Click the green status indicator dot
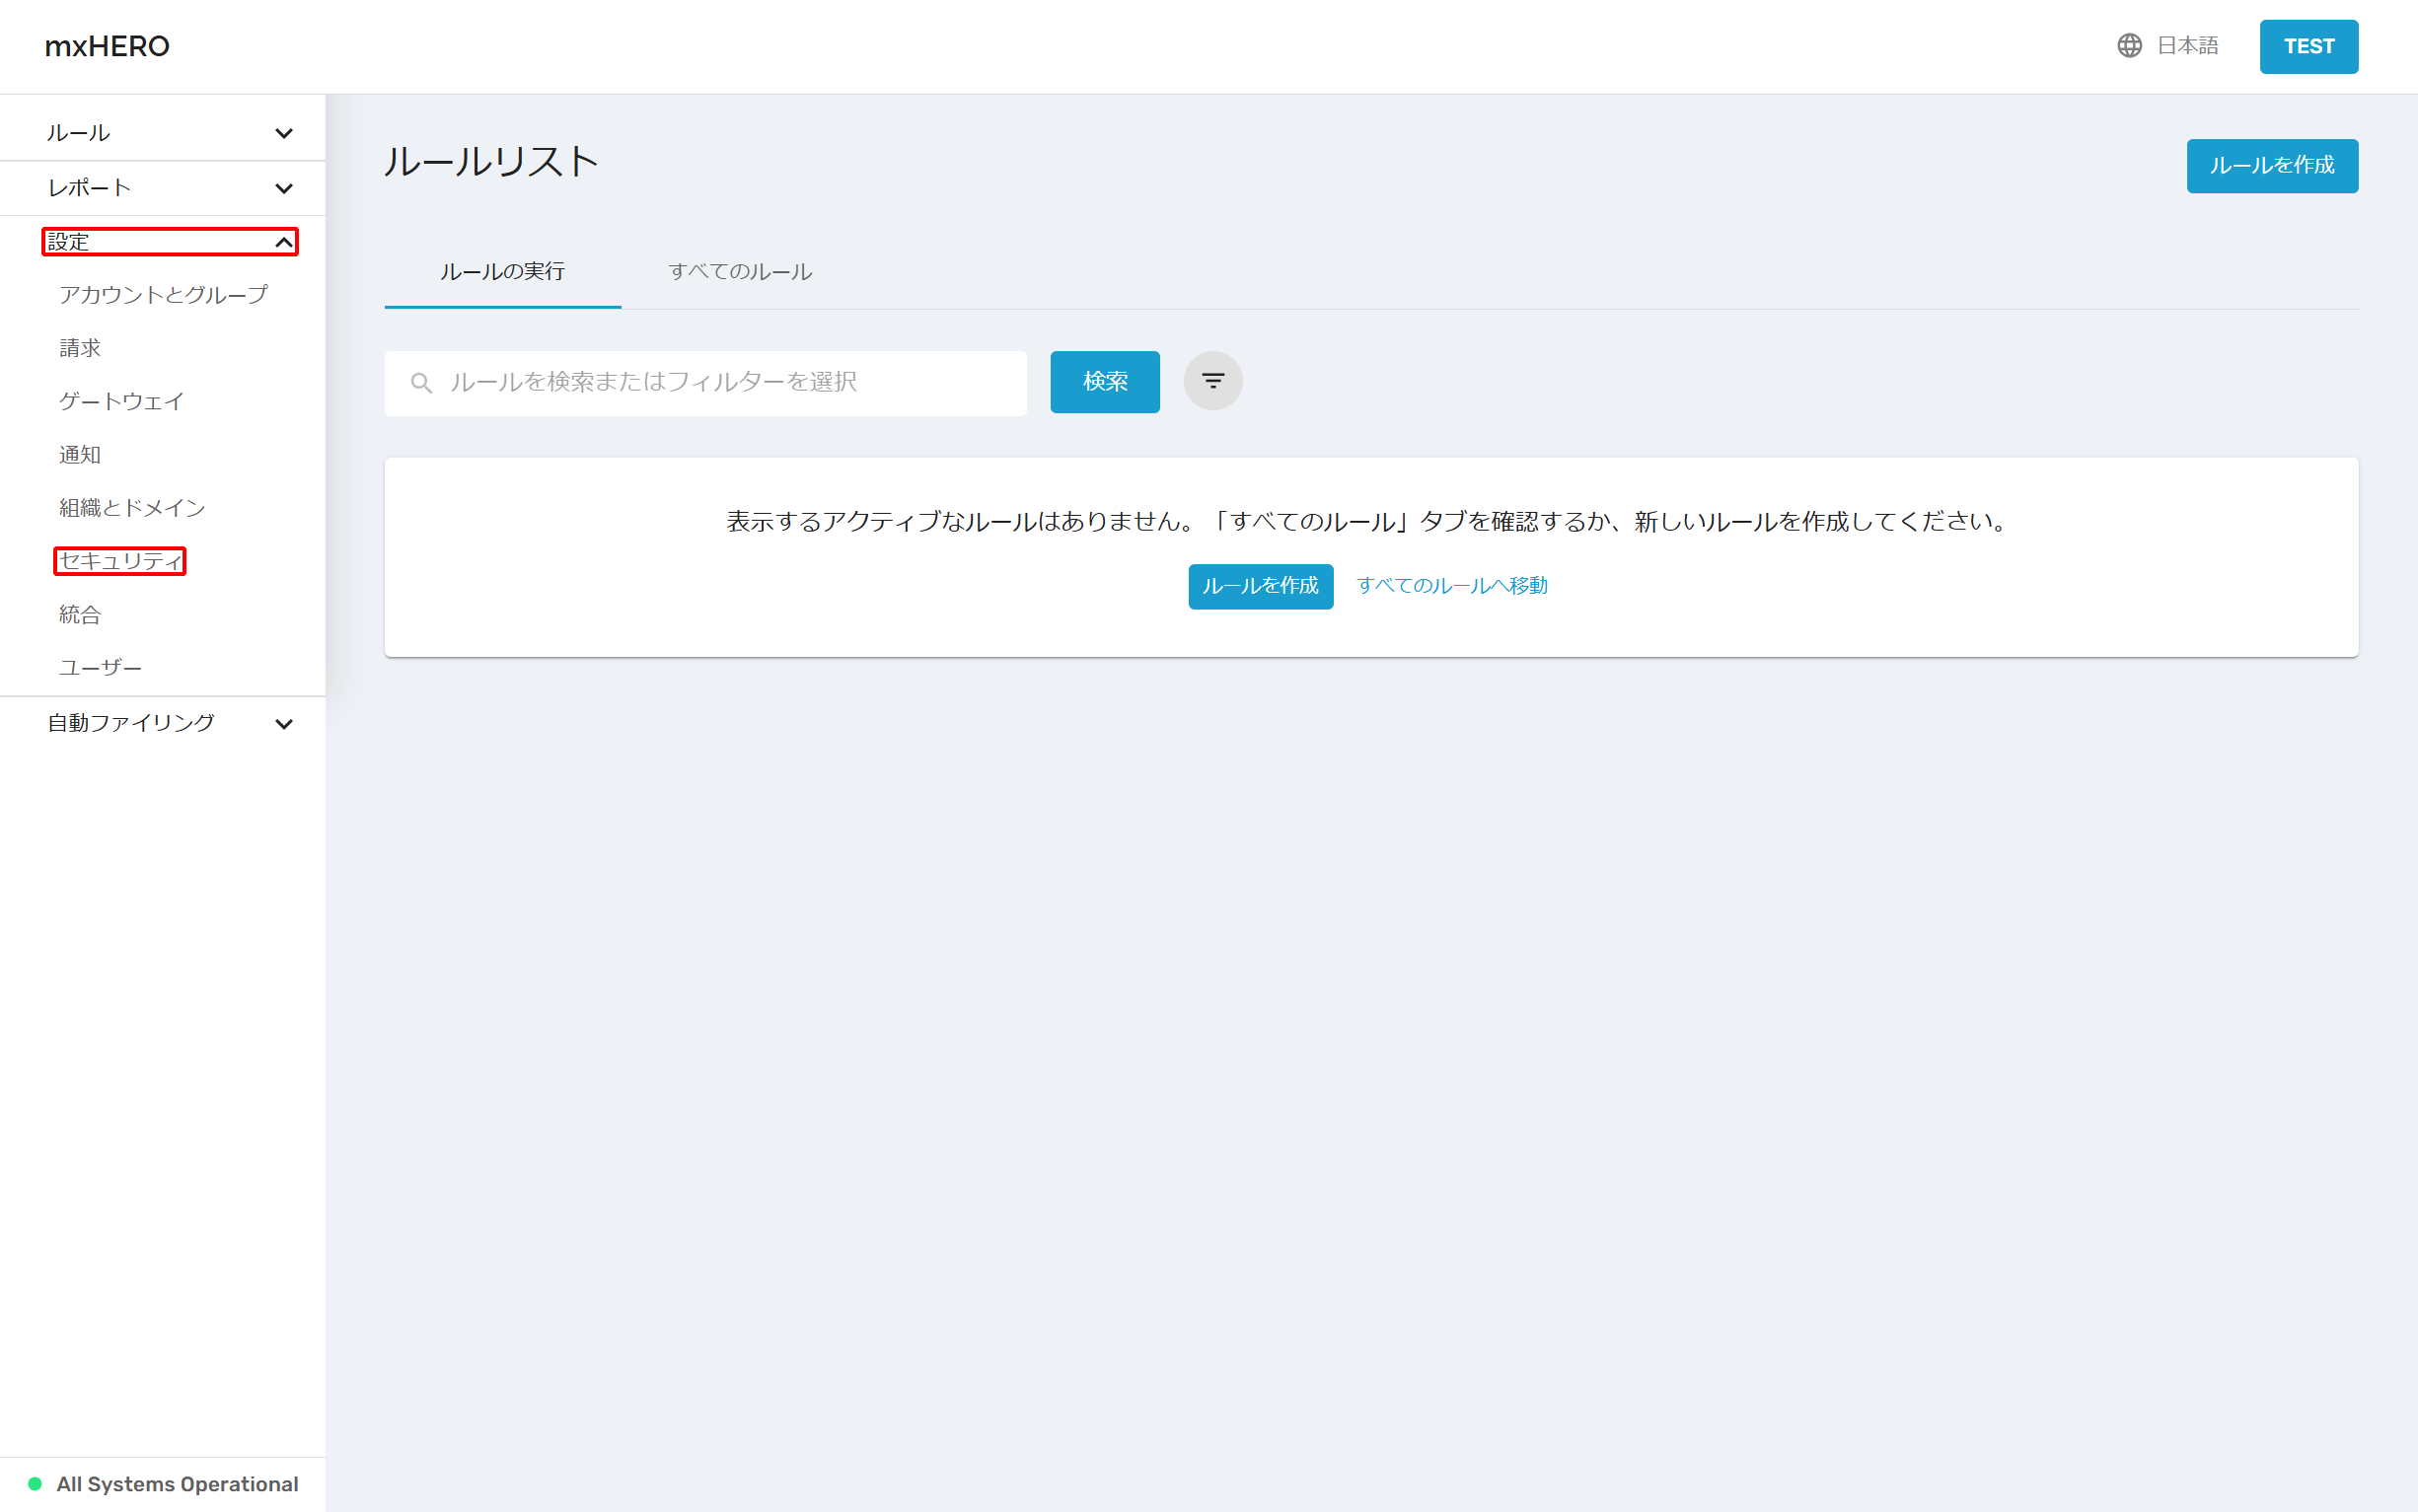Viewport: 2418px width, 1512px height. [x=35, y=1483]
